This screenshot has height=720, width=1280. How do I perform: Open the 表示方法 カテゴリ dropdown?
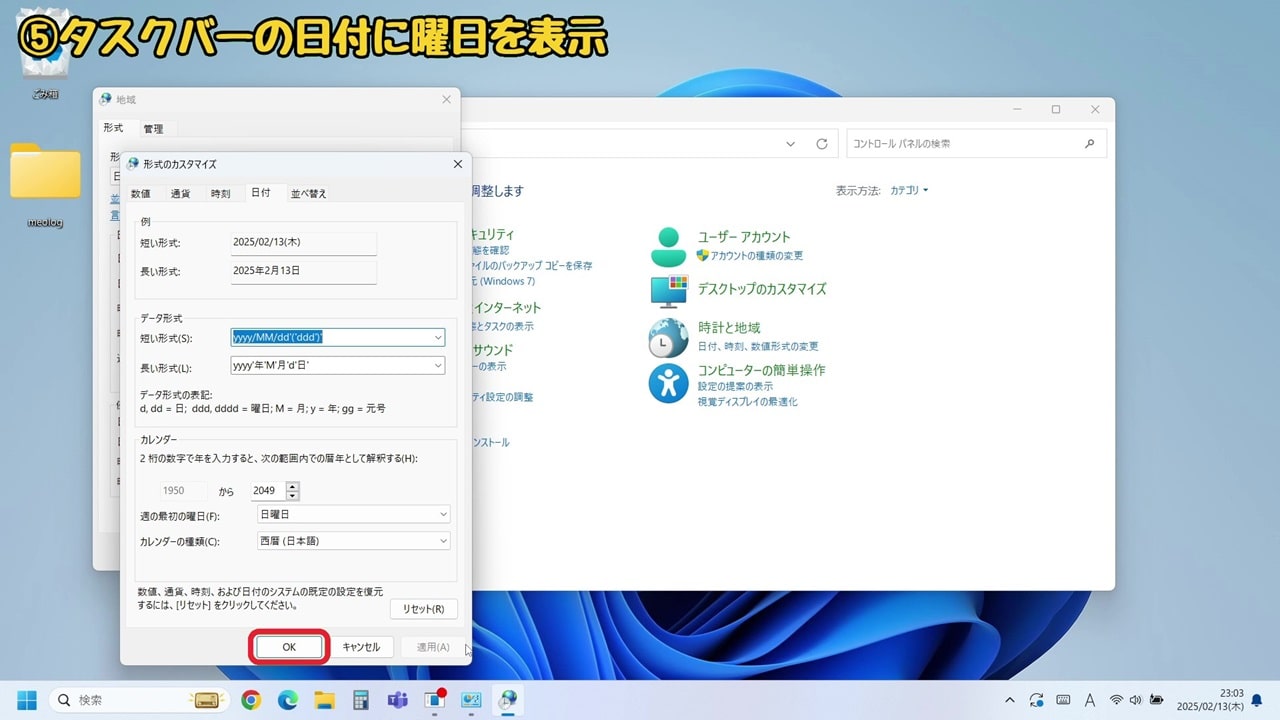909,190
